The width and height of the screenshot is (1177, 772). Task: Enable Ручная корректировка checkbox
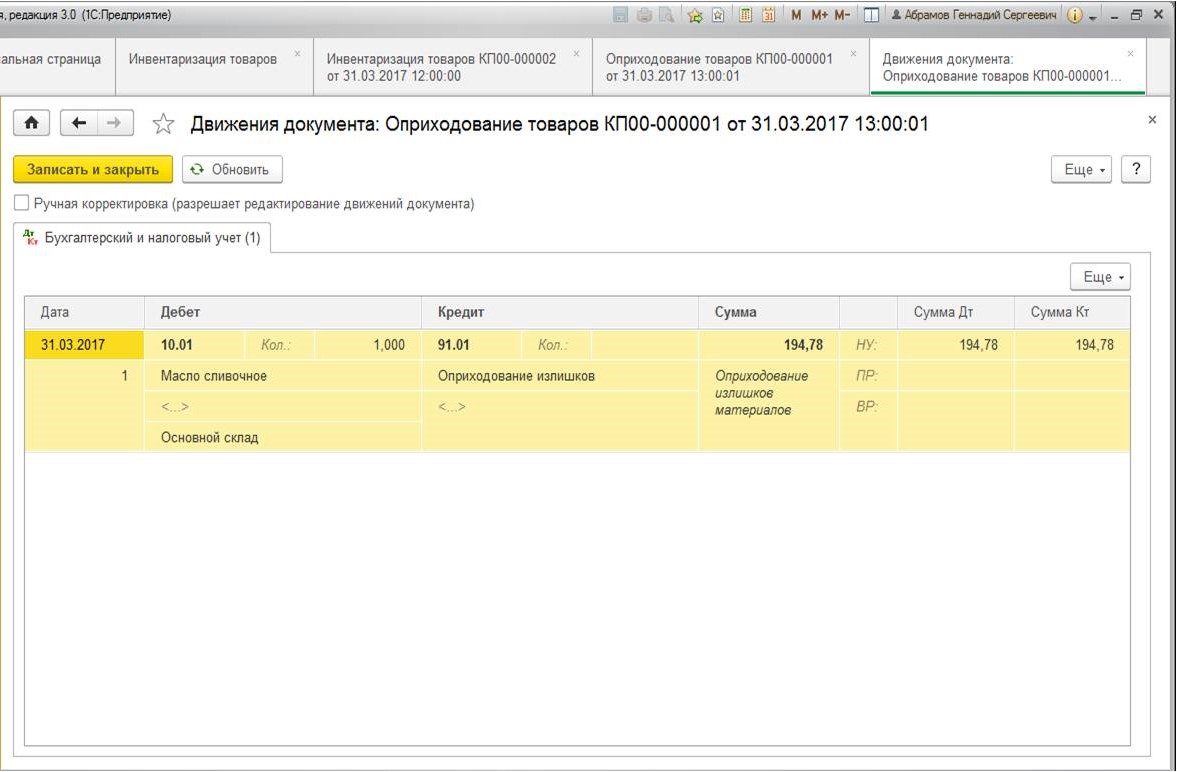click(22, 203)
